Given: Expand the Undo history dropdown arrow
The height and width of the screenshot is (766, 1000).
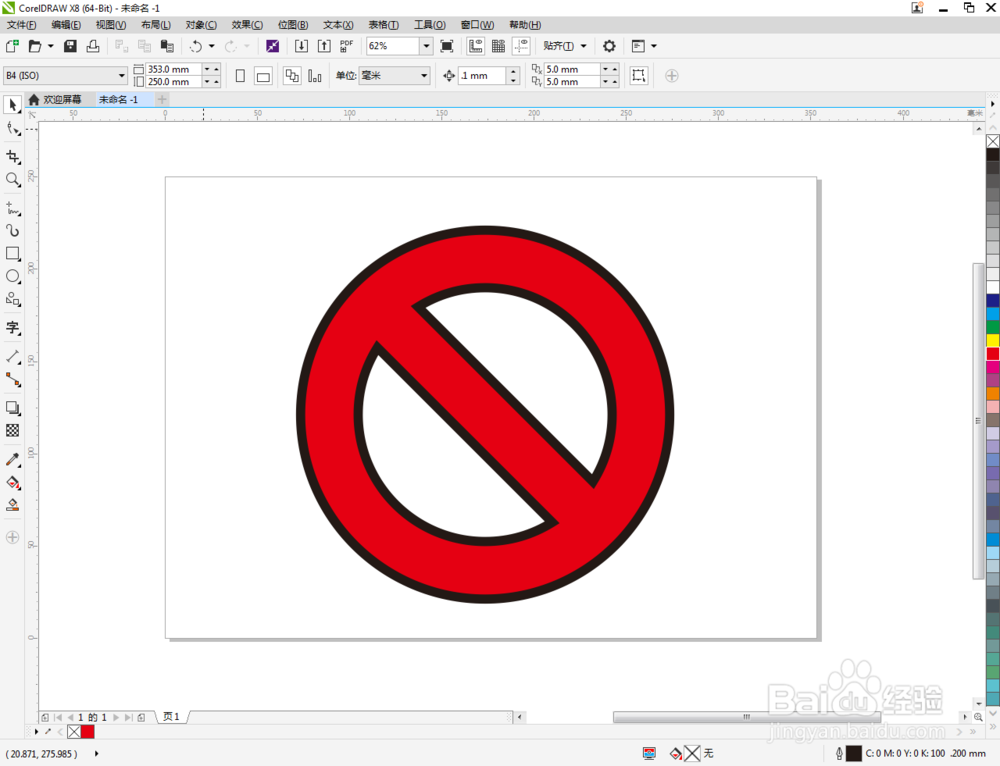Looking at the screenshot, I should click(x=212, y=46).
